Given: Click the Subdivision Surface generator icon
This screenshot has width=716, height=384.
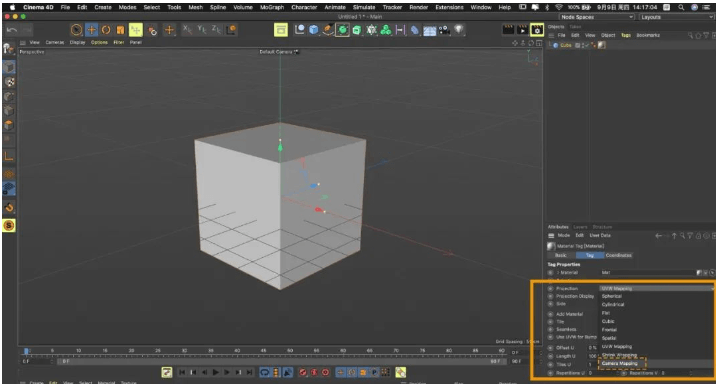Looking at the screenshot, I should [x=342, y=30].
